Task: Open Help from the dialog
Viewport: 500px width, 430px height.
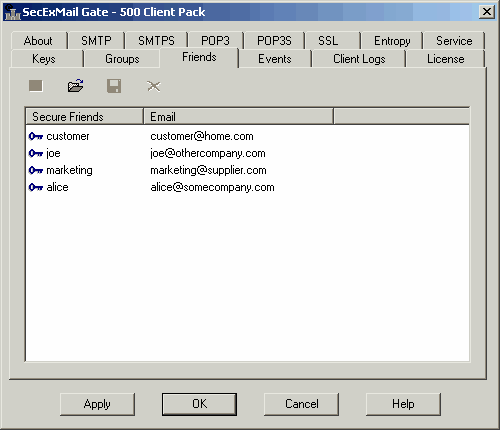Action: click(x=403, y=404)
